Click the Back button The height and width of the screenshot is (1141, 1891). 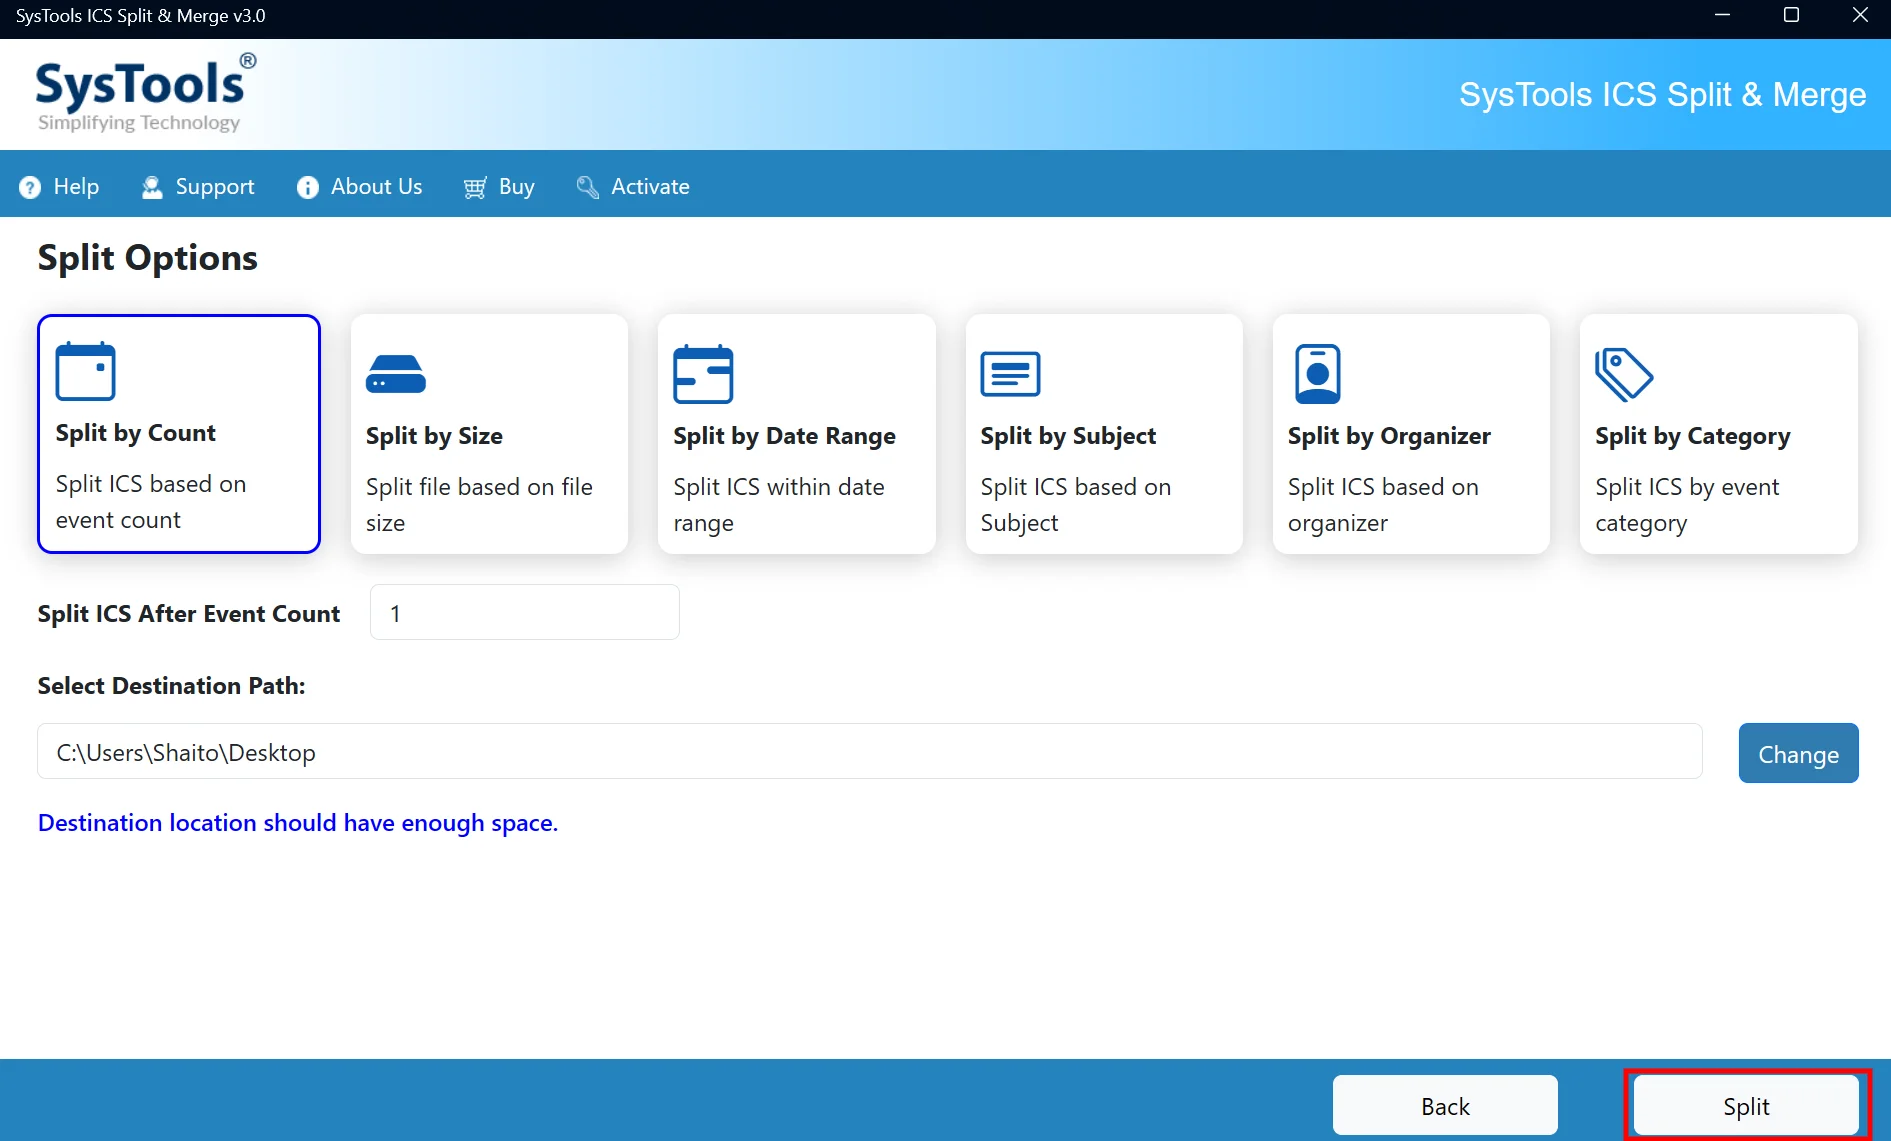(1445, 1105)
